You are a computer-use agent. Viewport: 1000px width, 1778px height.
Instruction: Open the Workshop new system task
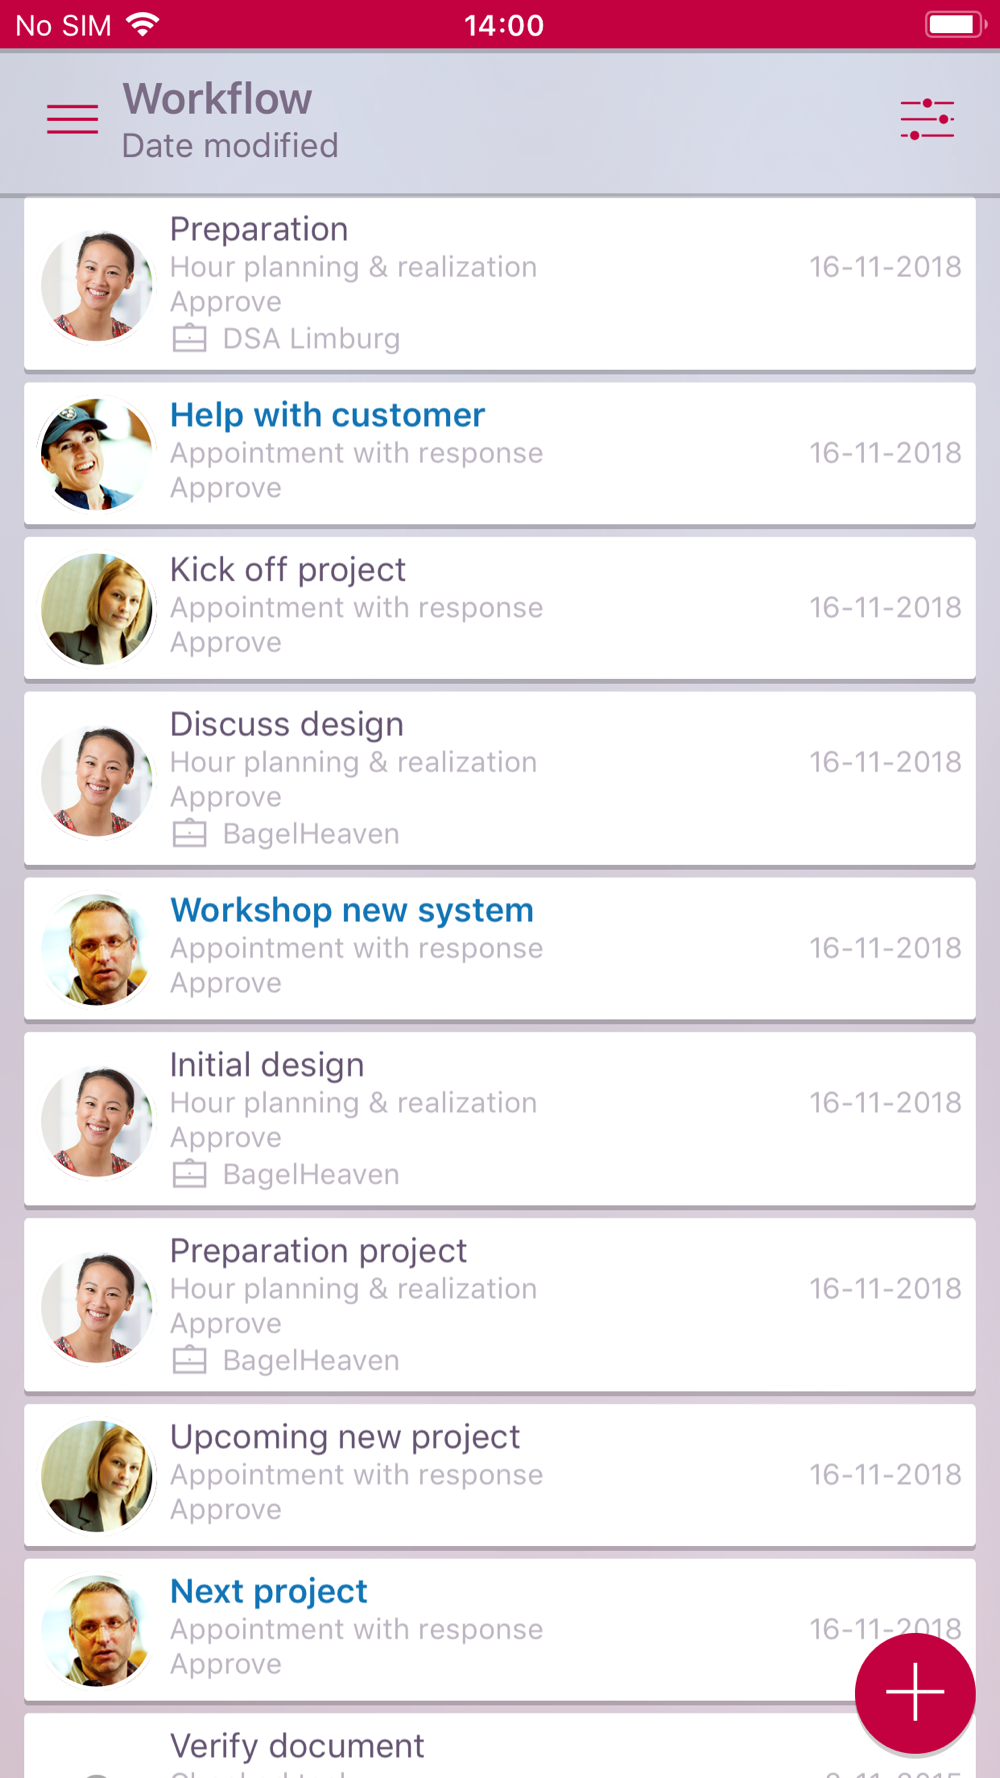(x=351, y=910)
